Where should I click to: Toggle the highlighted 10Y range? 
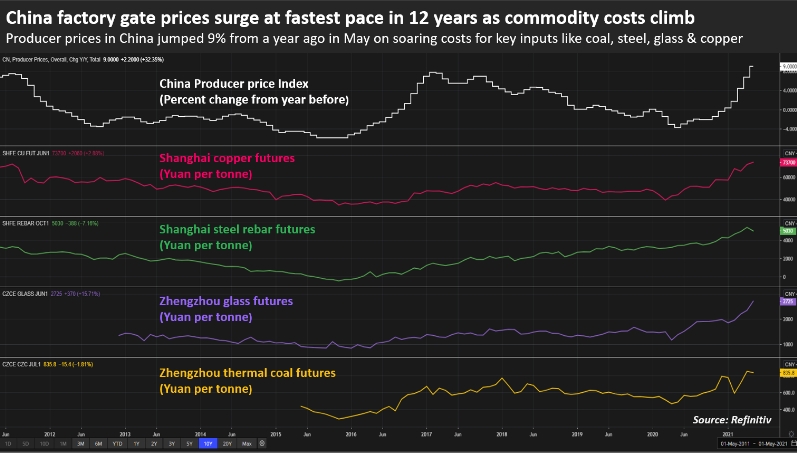(209, 443)
